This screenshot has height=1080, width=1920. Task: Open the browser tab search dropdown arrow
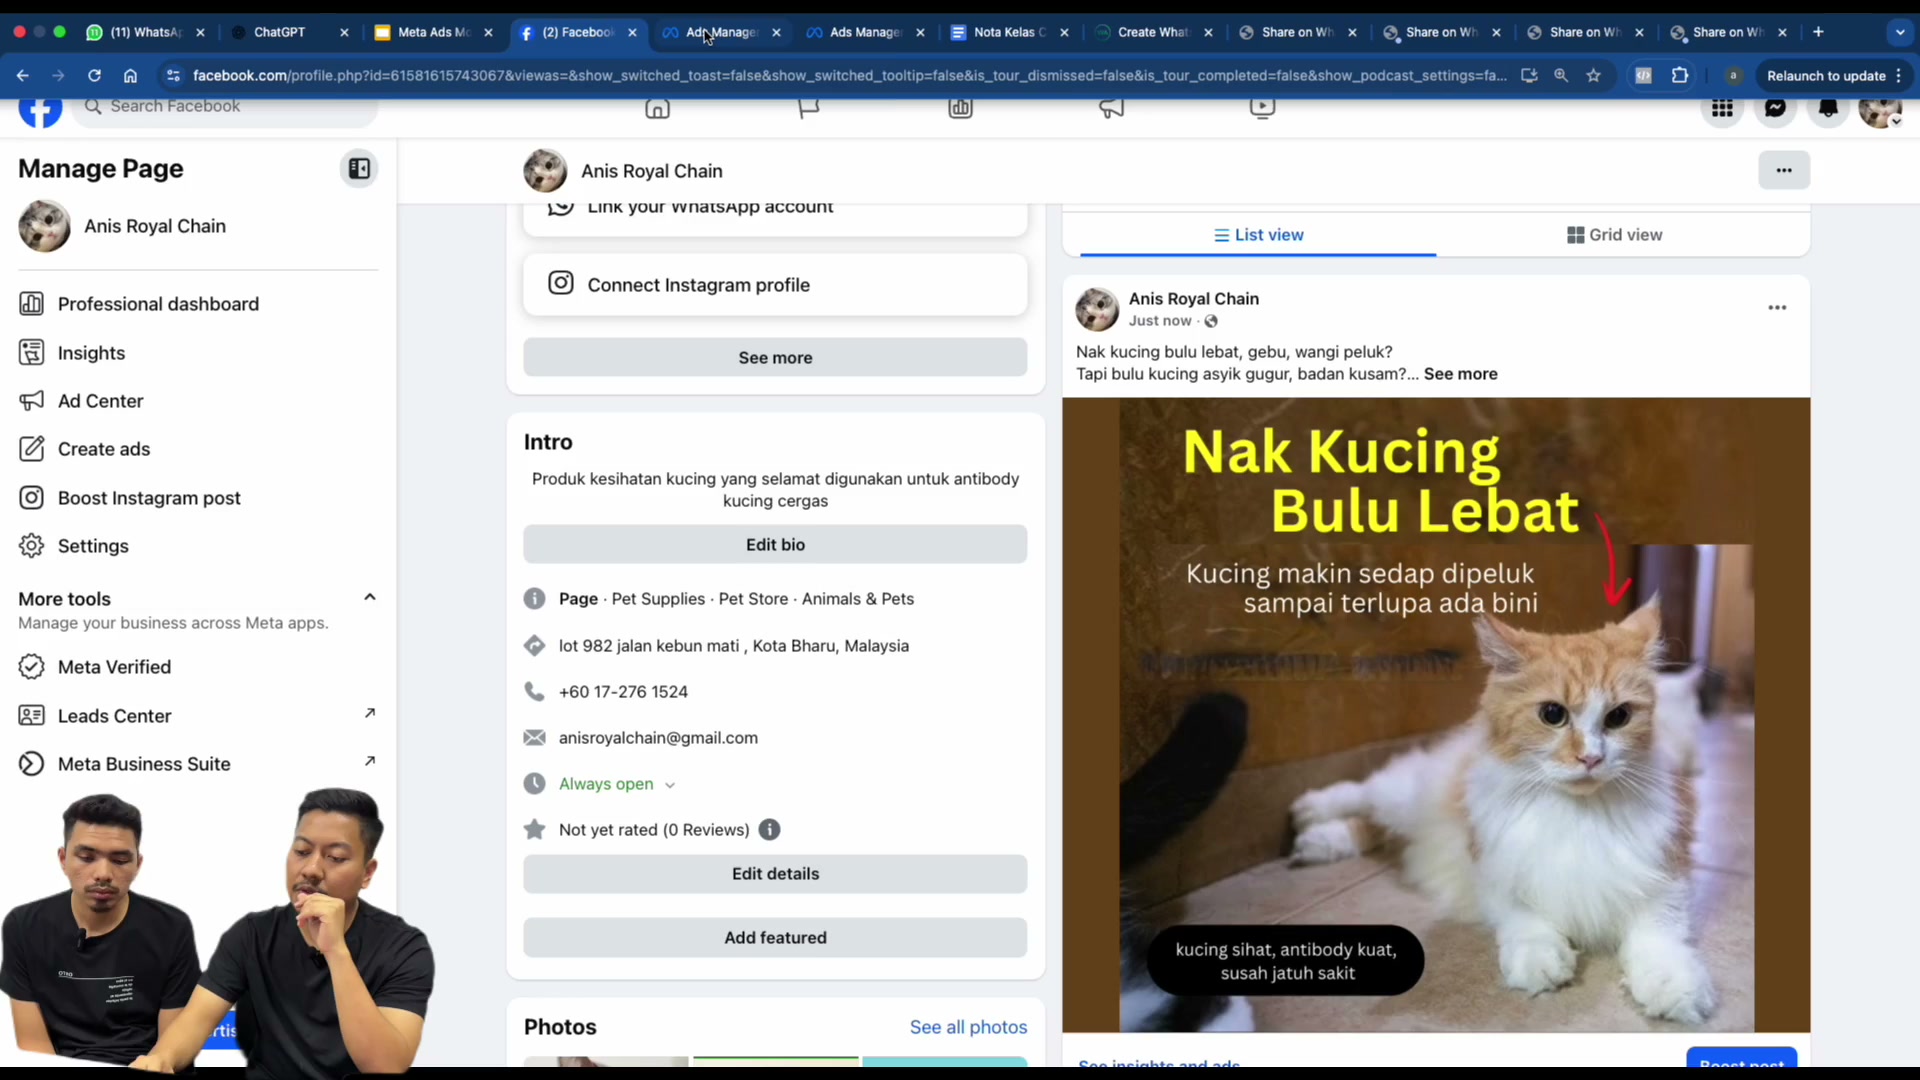click(x=1900, y=32)
